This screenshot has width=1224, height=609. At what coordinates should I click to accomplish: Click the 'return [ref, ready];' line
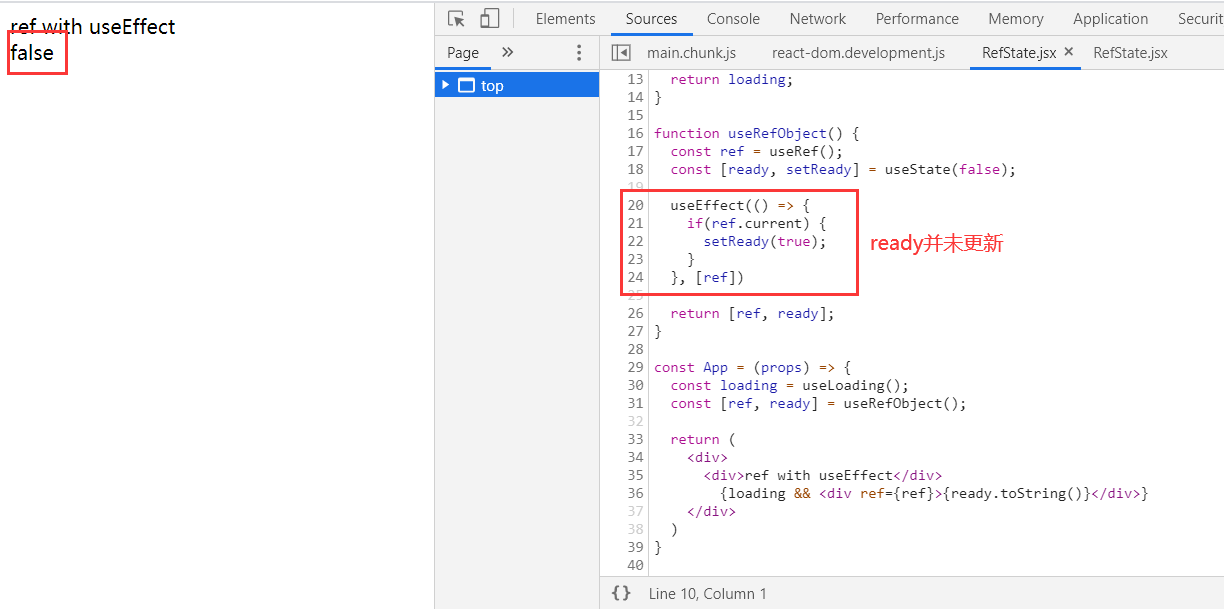pyautogui.click(x=752, y=313)
